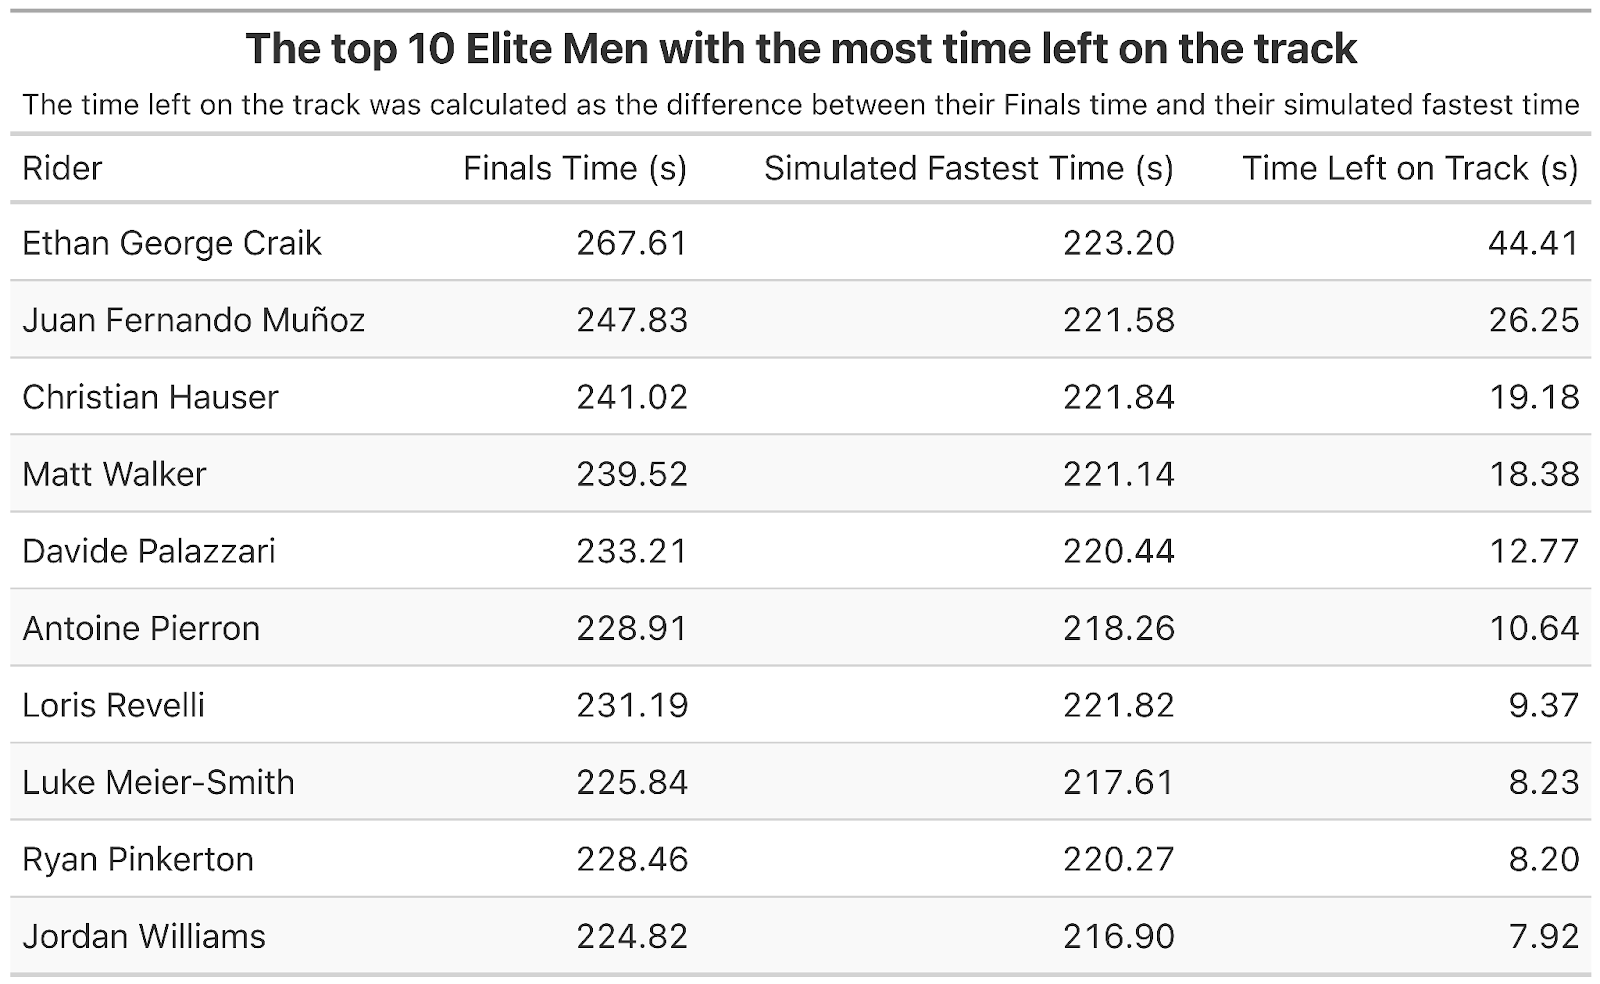Click the Rider column header
Screen dimensions: 1600x984
pyautogui.click(x=62, y=168)
